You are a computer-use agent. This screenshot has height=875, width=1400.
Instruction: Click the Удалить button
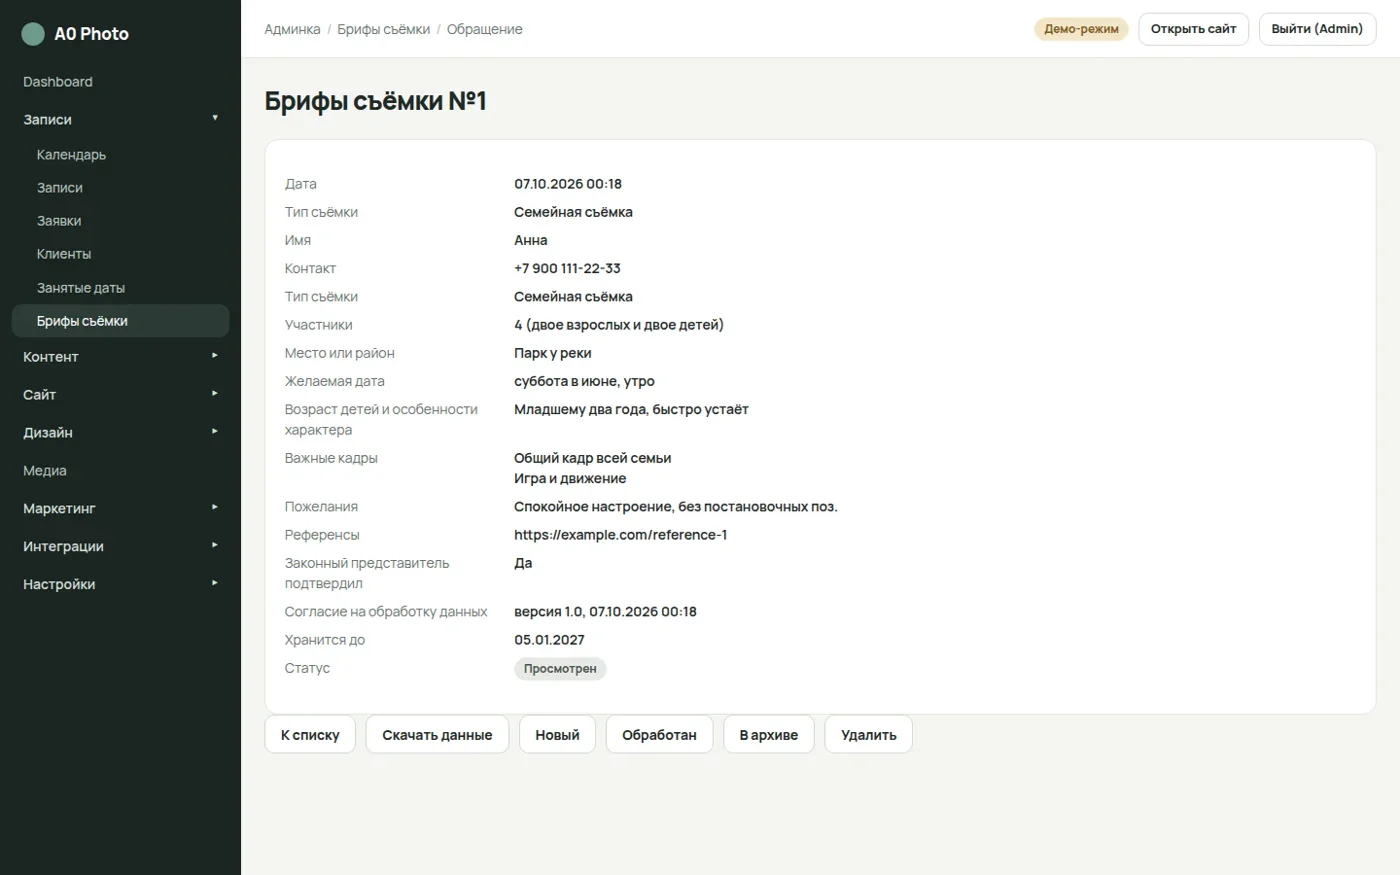click(869, 735)
